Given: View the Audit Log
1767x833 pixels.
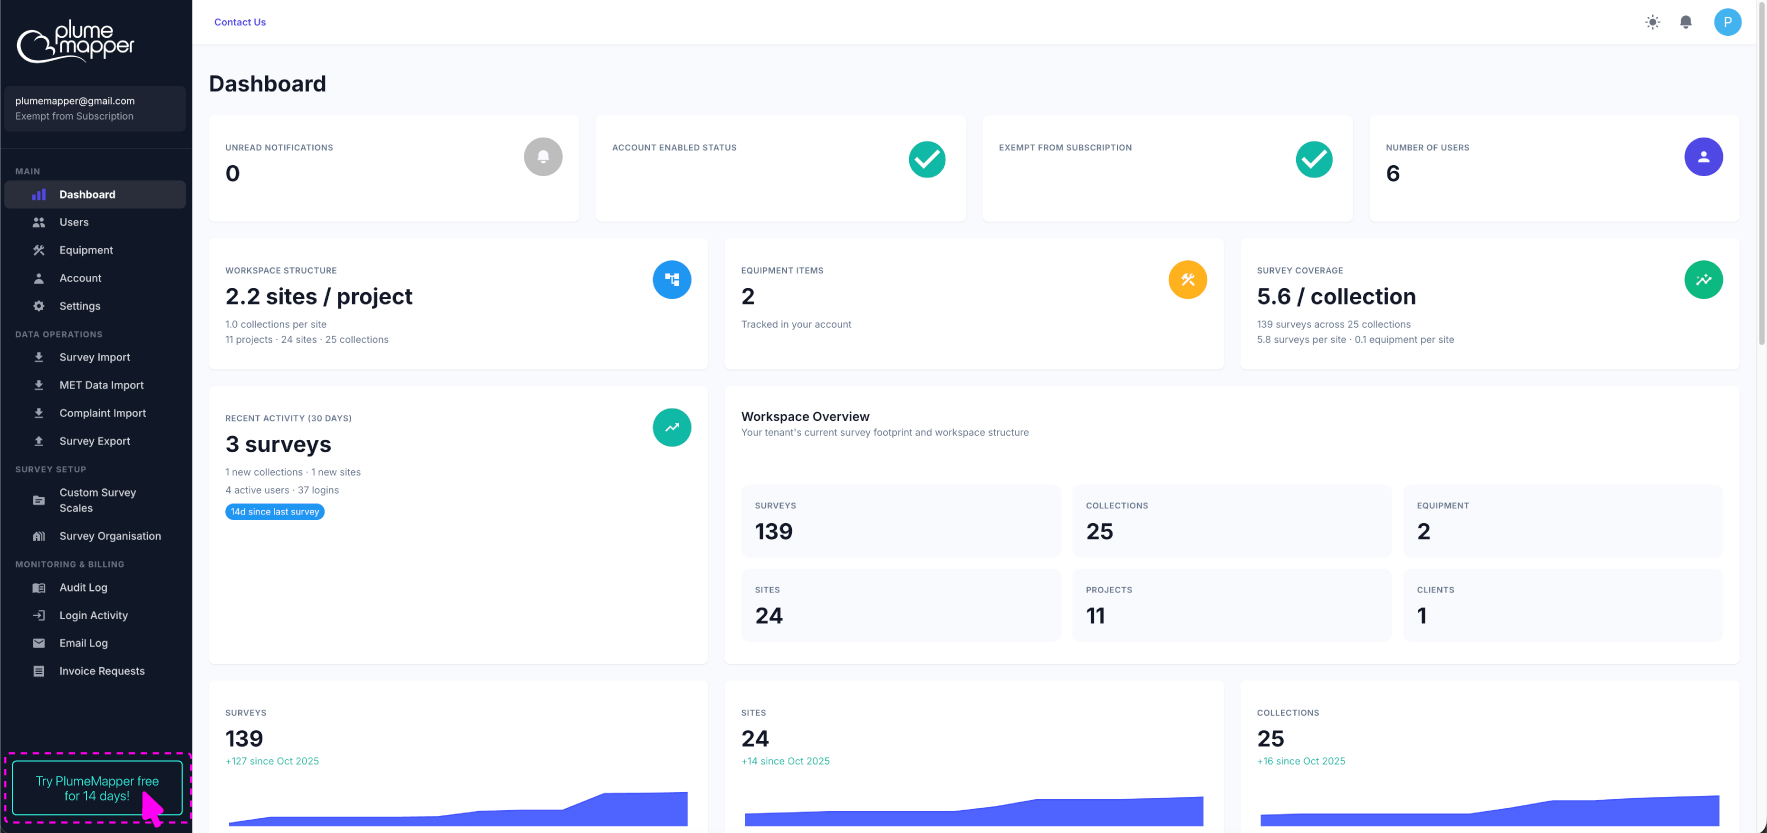Looking at the screenshot, I should [95, 588].
